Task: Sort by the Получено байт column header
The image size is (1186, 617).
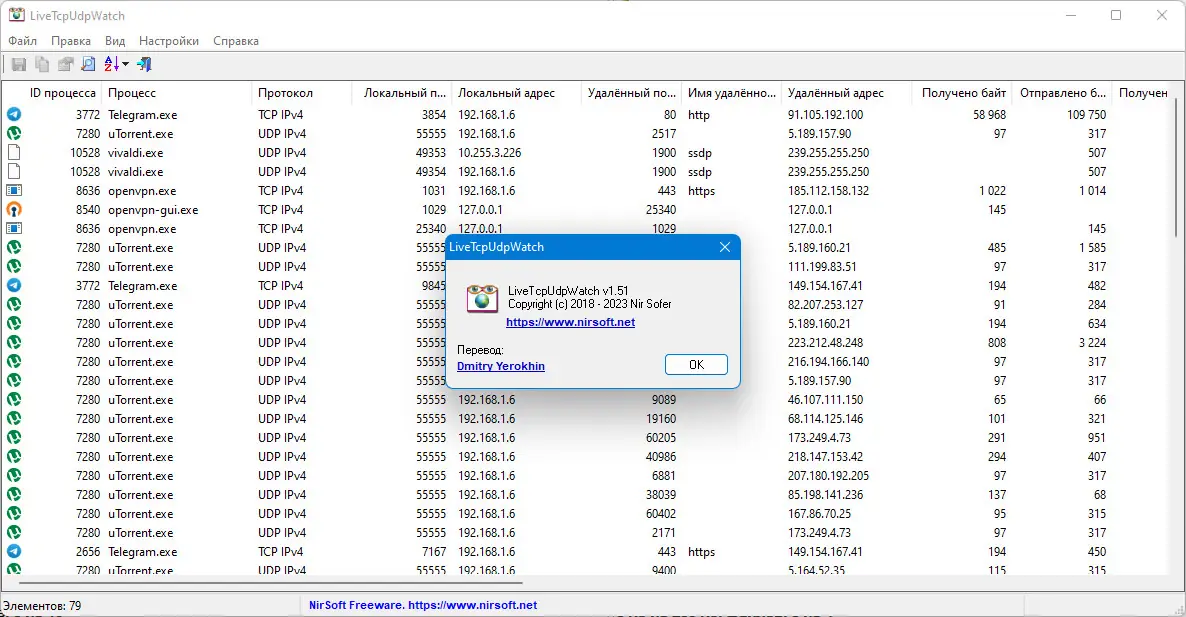Action: [964, 93]
